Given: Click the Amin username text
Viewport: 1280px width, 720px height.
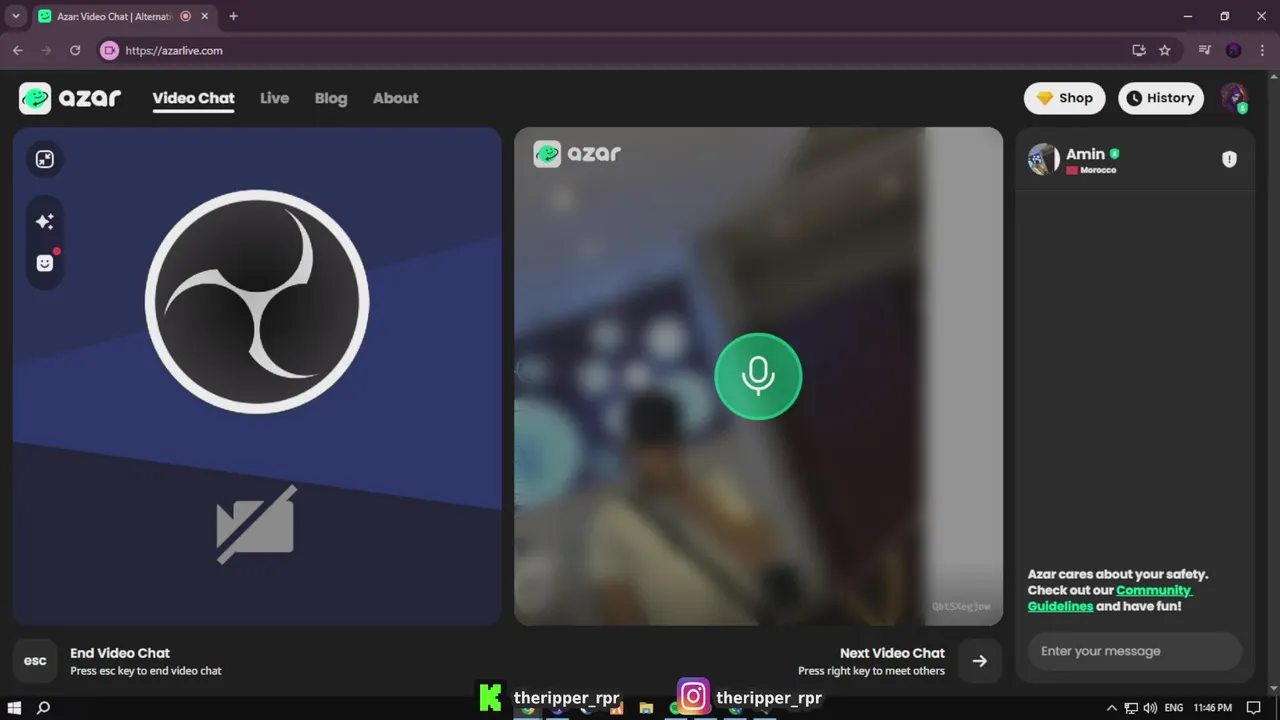Looking at the screenshot, I should [1085, 154].
